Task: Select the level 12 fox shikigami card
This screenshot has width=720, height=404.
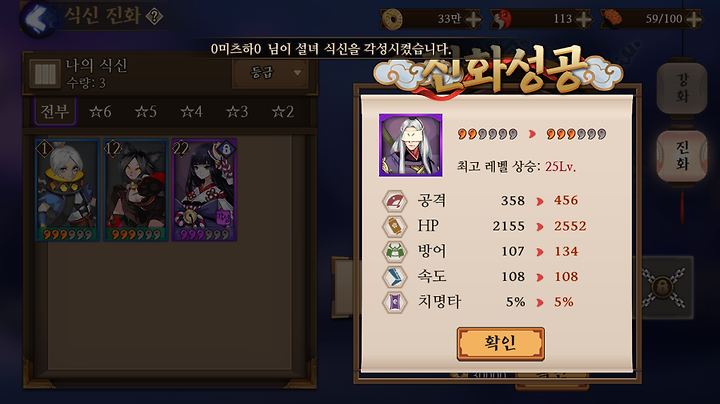Action: (x=135, y=190)
